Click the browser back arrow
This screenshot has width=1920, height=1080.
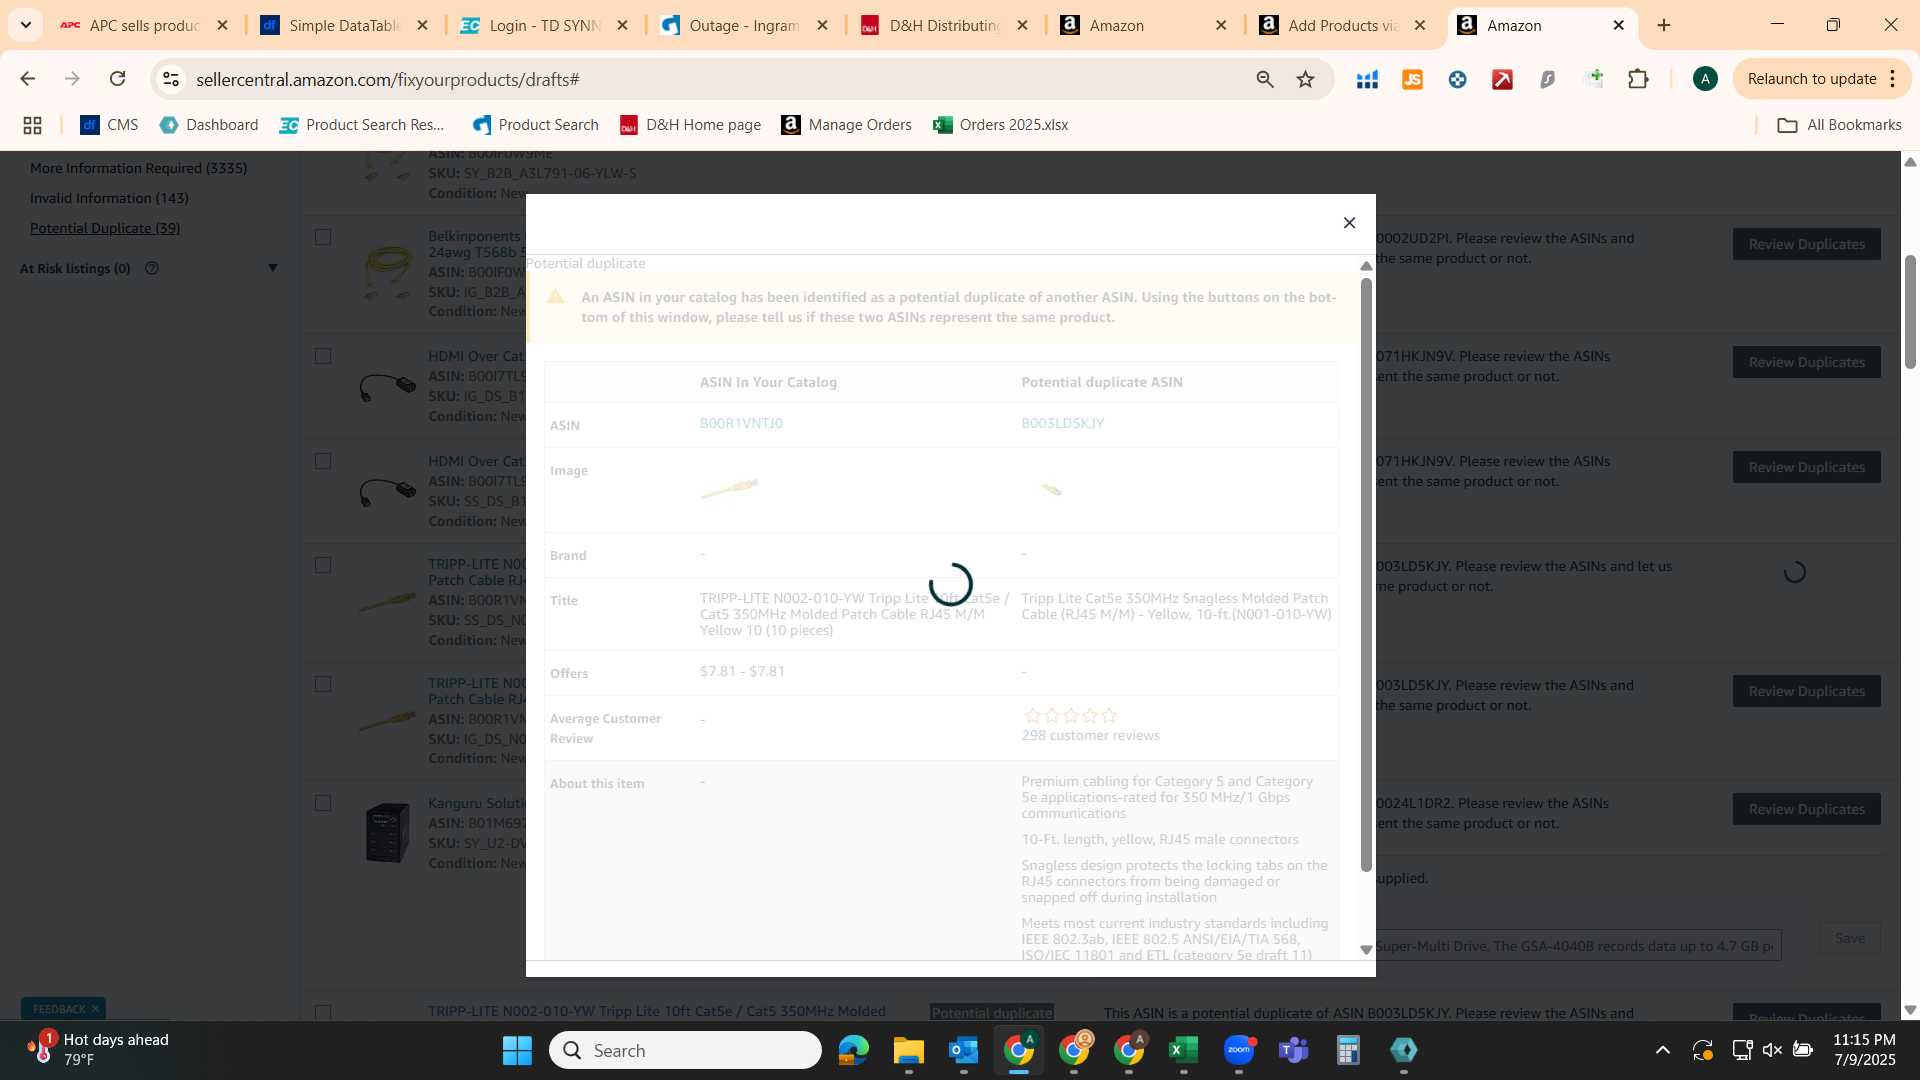[27, 79]
